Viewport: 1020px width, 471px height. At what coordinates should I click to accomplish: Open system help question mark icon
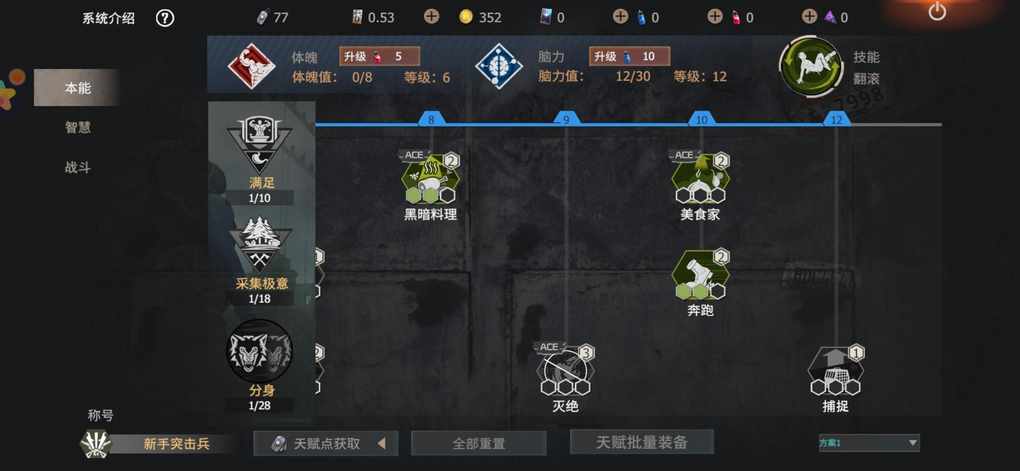coord(165,18)
